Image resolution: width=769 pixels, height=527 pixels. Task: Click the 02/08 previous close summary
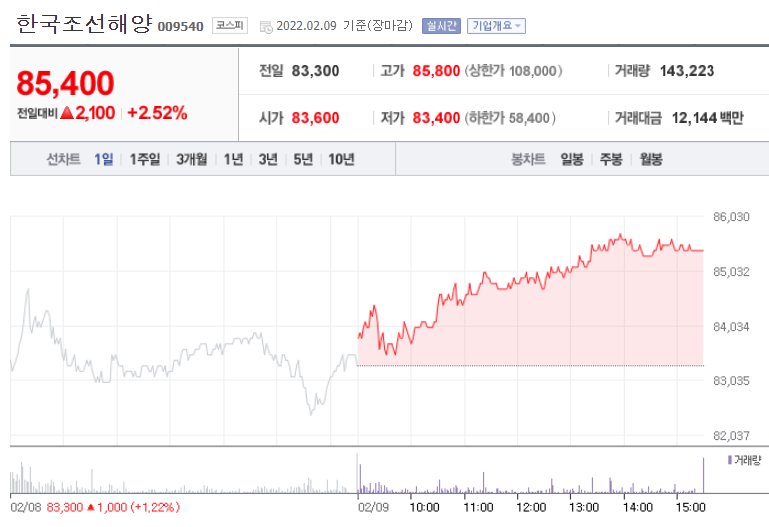click(95, 507)
